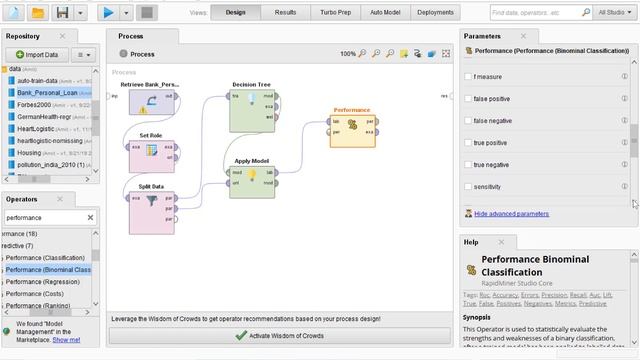Select the Performance operator
Screen dimensions: 640x360
(353, 131)
